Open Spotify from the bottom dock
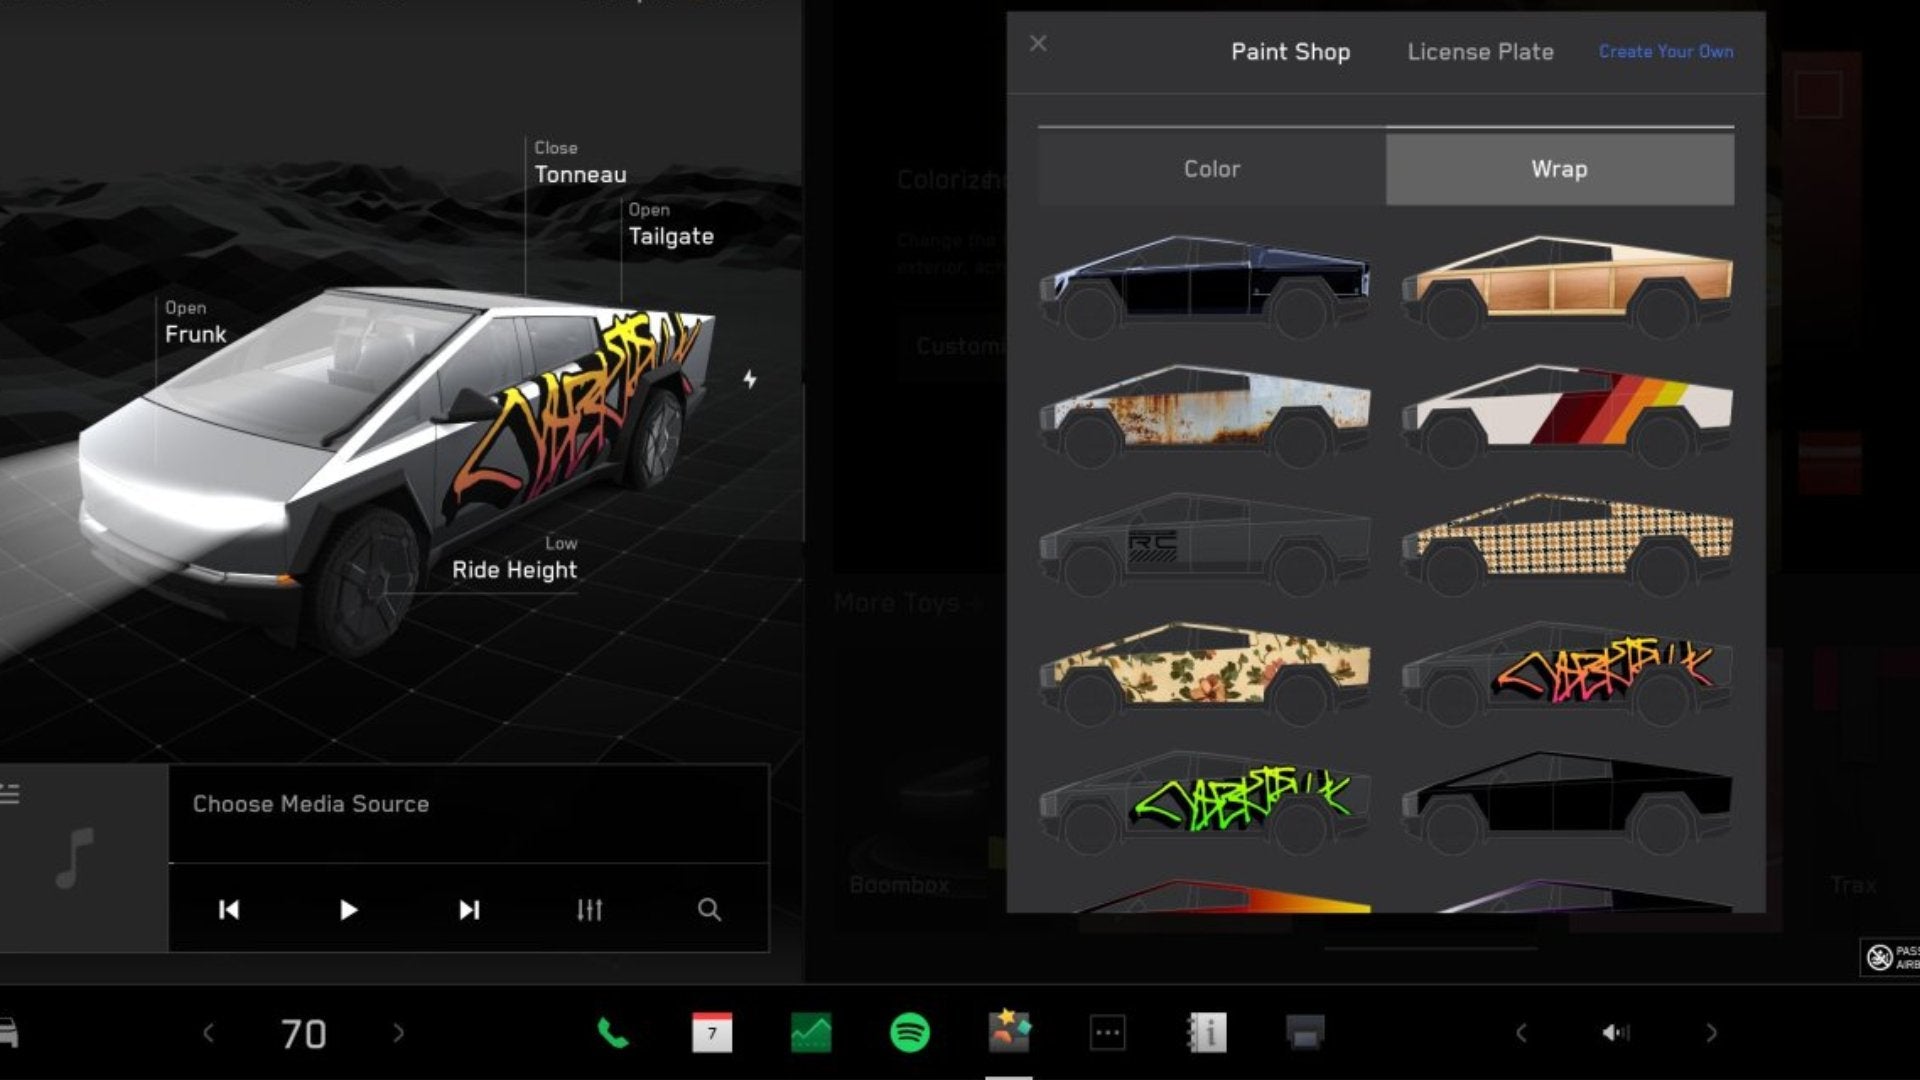Image resolution: width=1920 pixels, height=1080 pixels. (x=909, y=1032)
